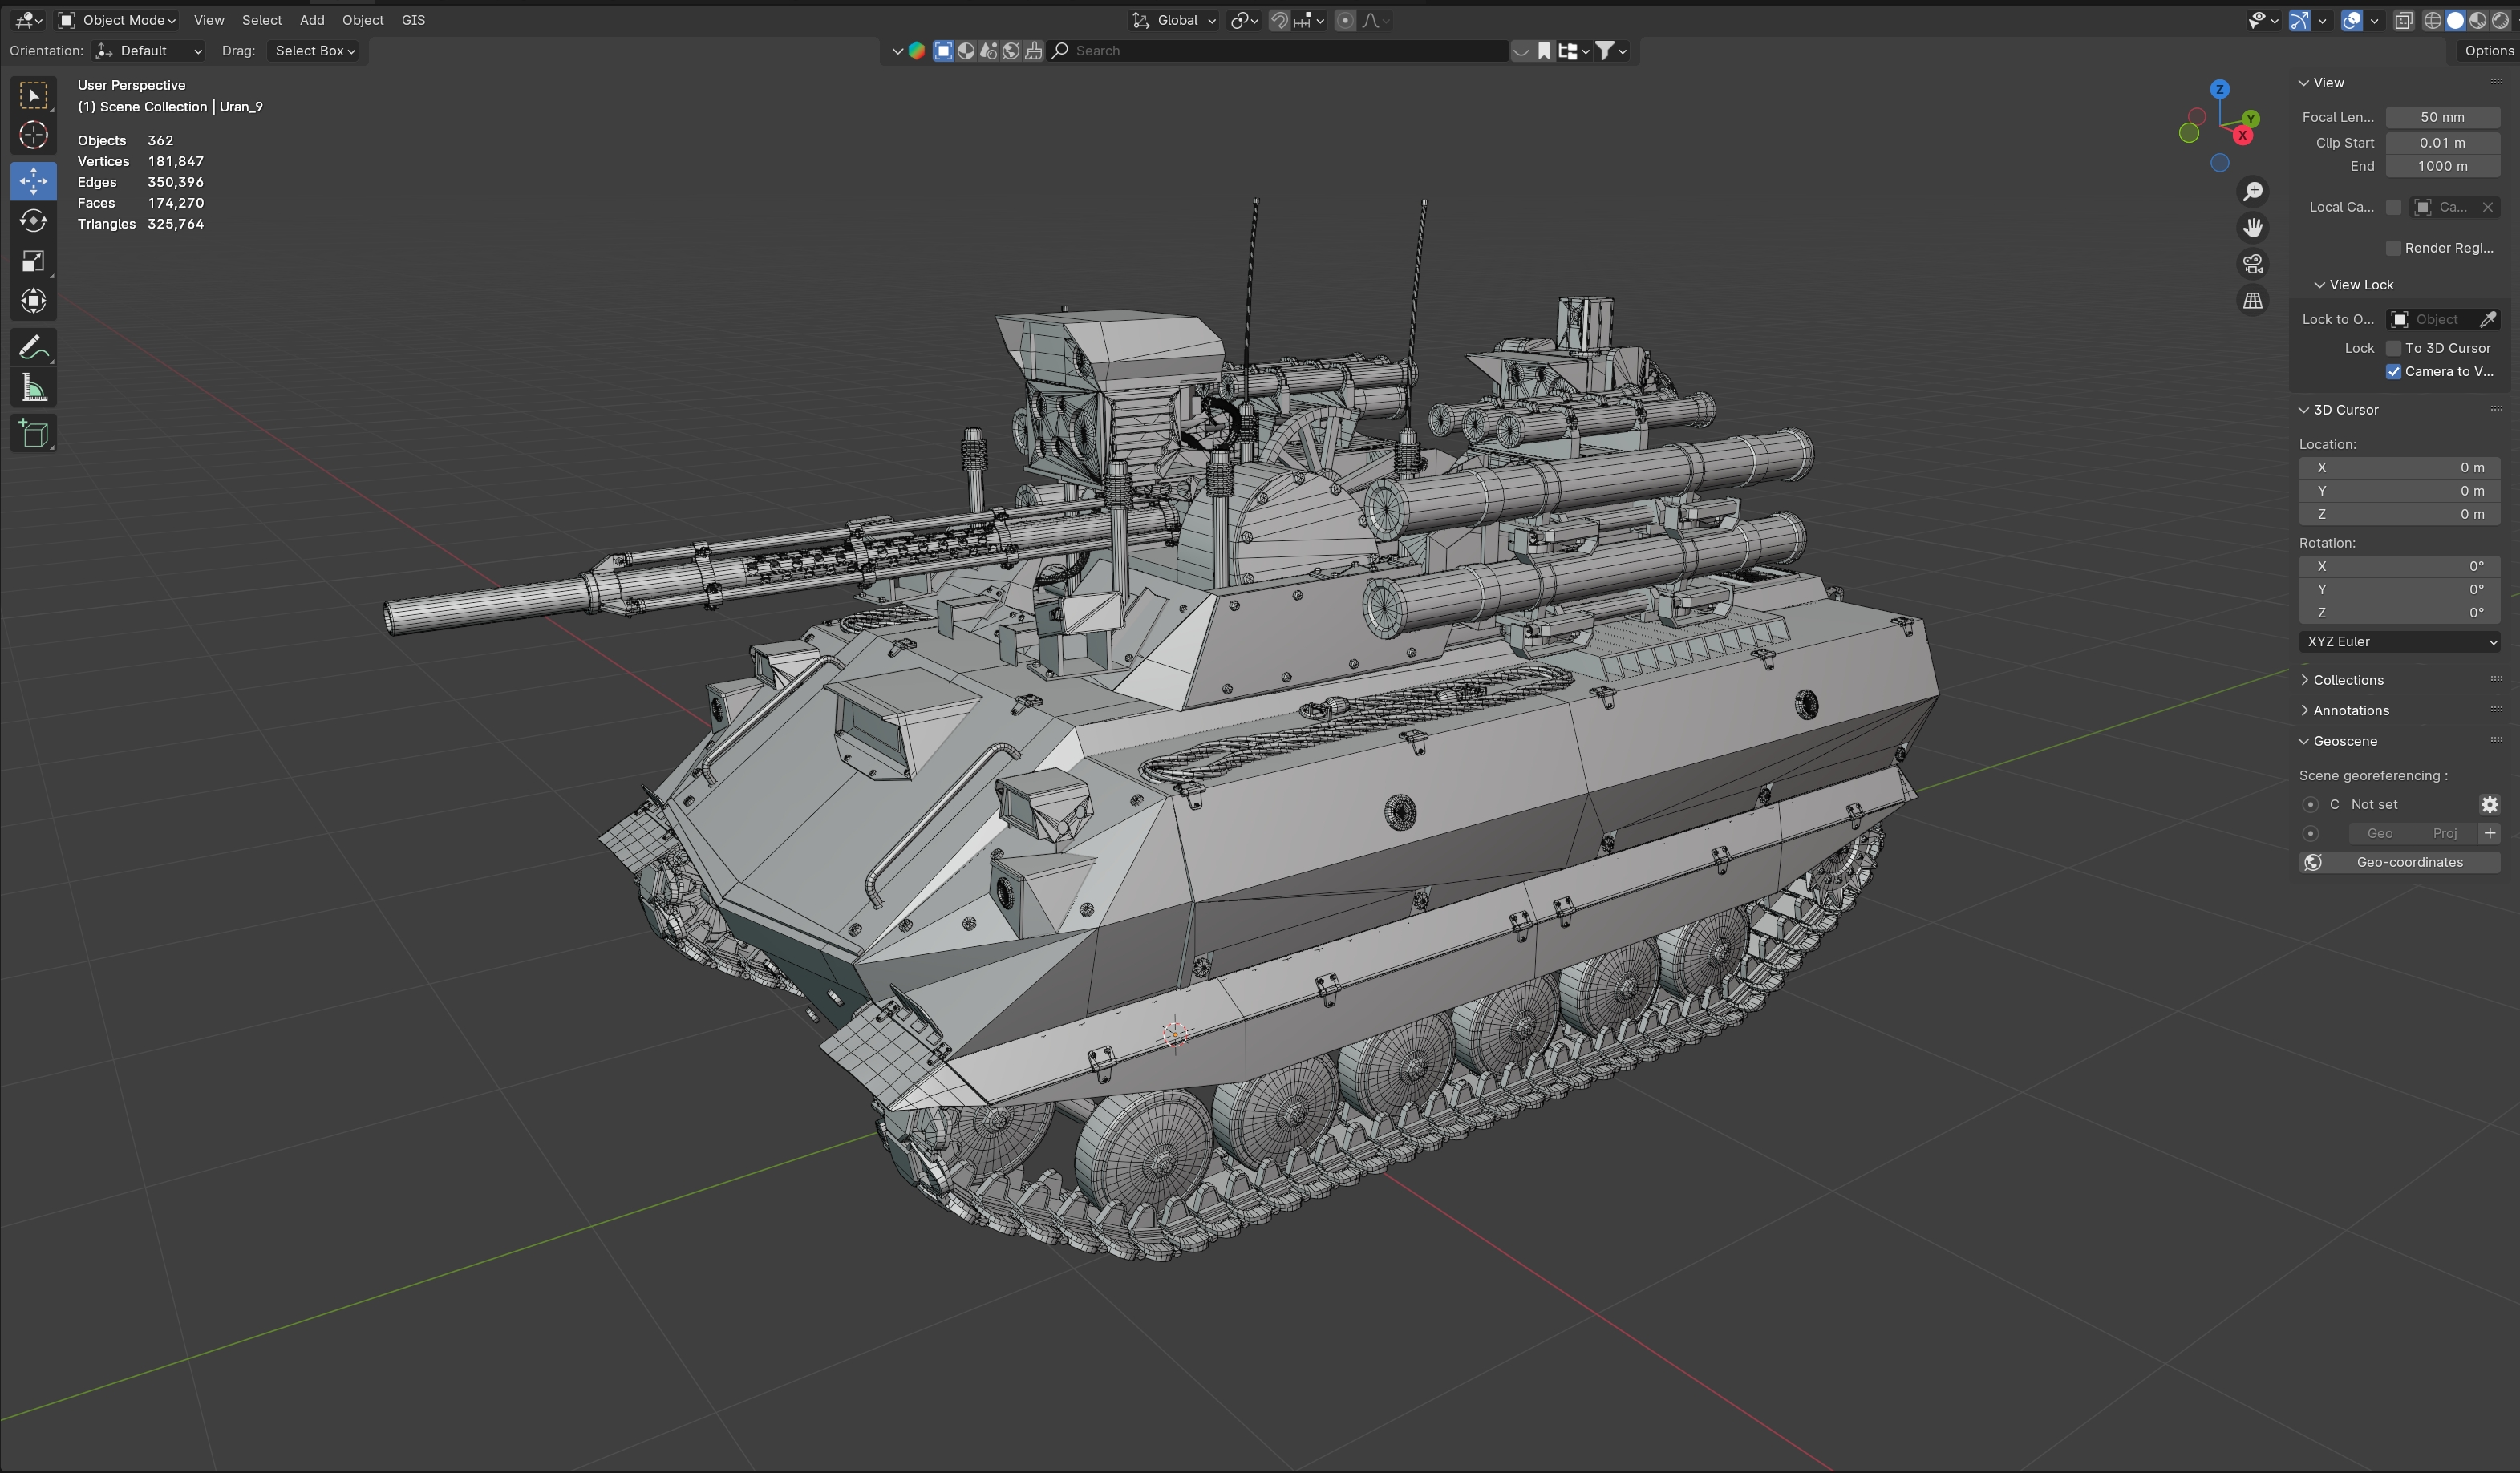Screen dimensions: 2520x1473
Task: Activate the Scale tool
Action: coord(33,262)
